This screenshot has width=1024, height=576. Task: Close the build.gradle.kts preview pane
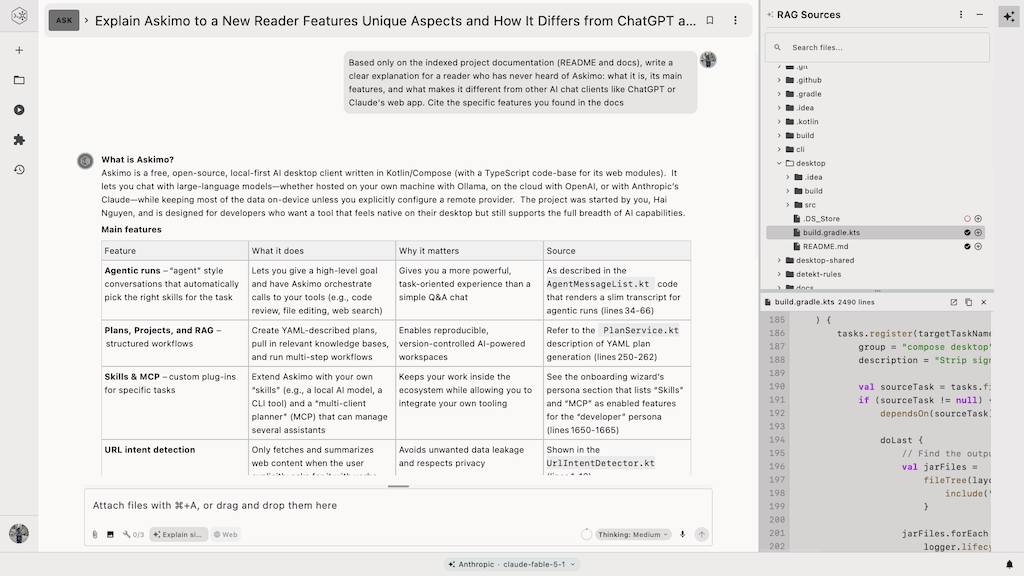[984, 302]
